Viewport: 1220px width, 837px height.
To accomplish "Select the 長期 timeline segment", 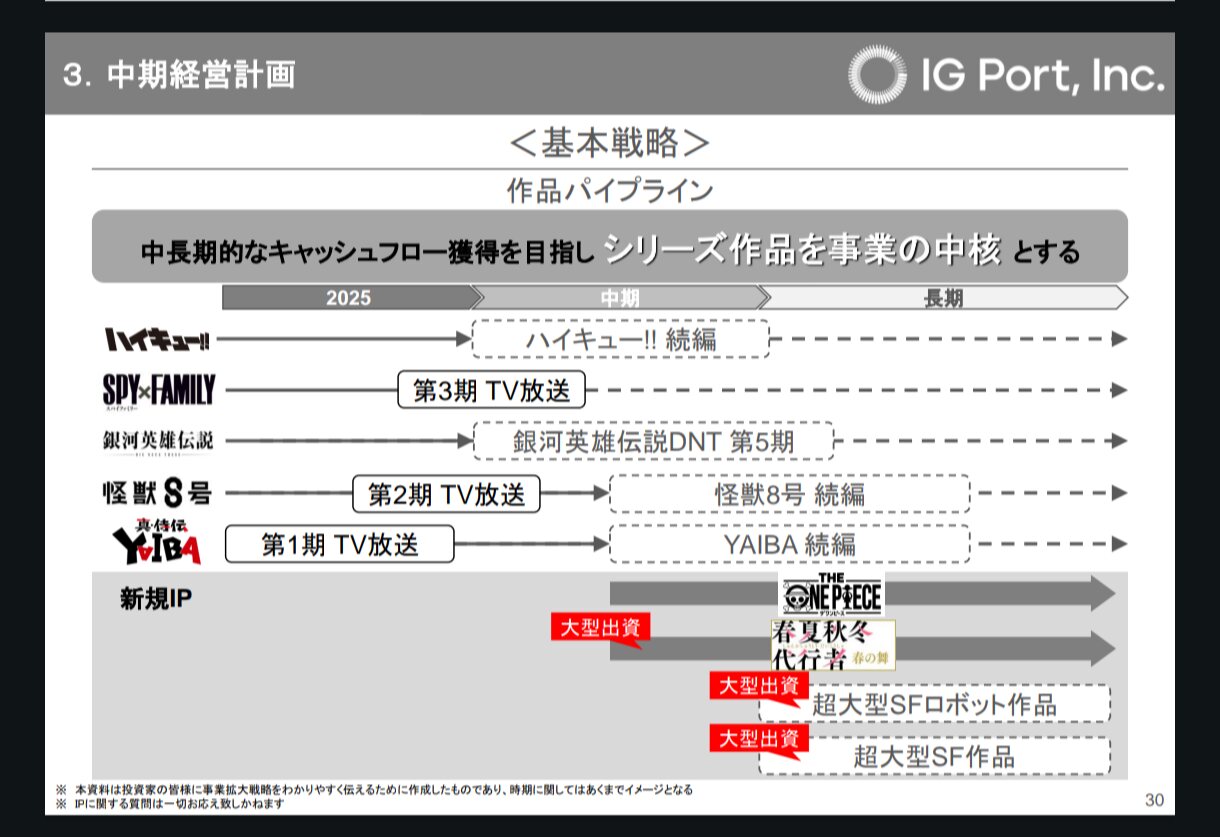I will pos(944,298).
